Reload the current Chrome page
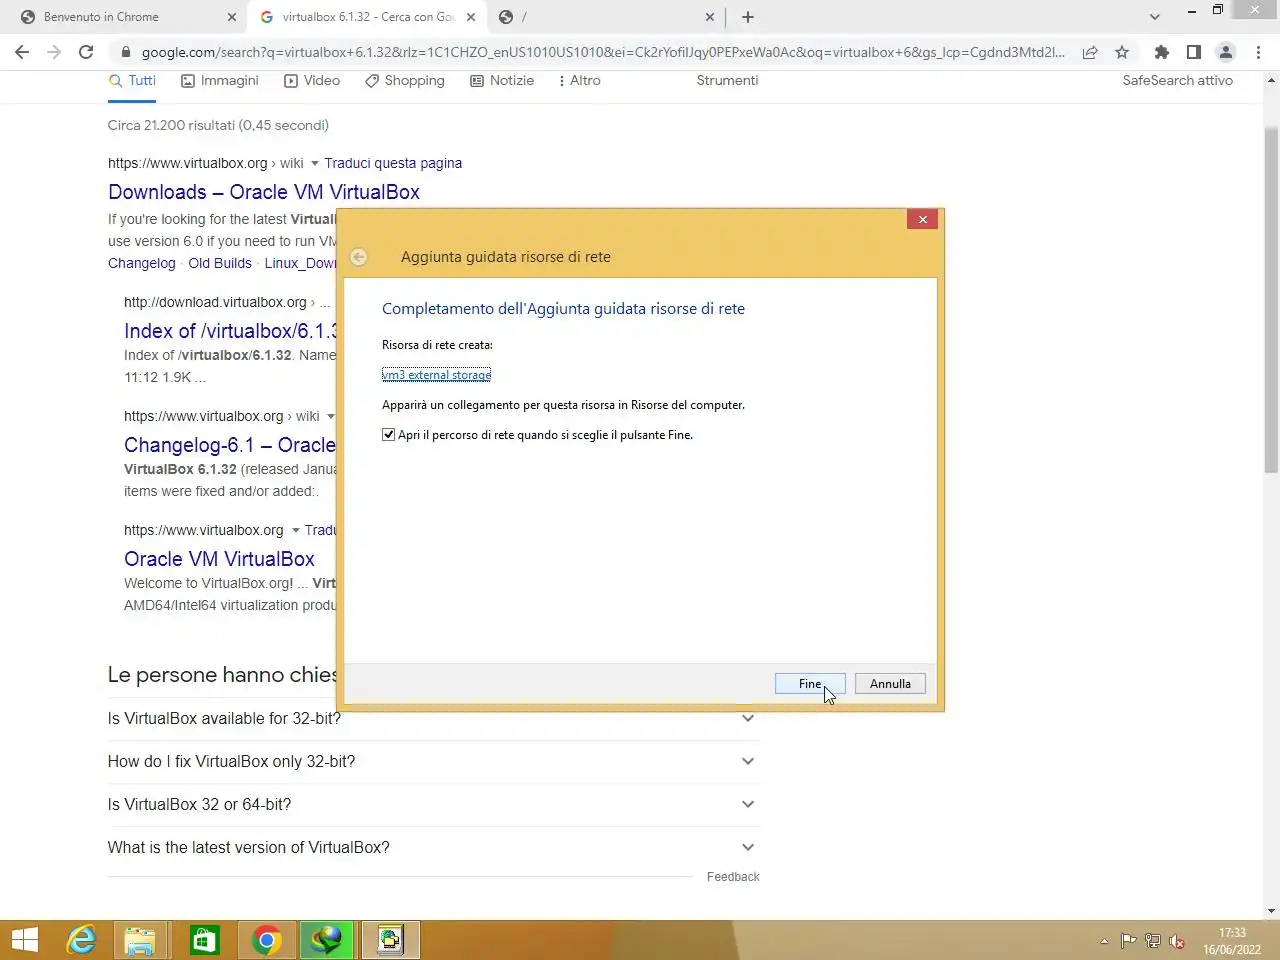1280x960 pixels. [86, 52]
